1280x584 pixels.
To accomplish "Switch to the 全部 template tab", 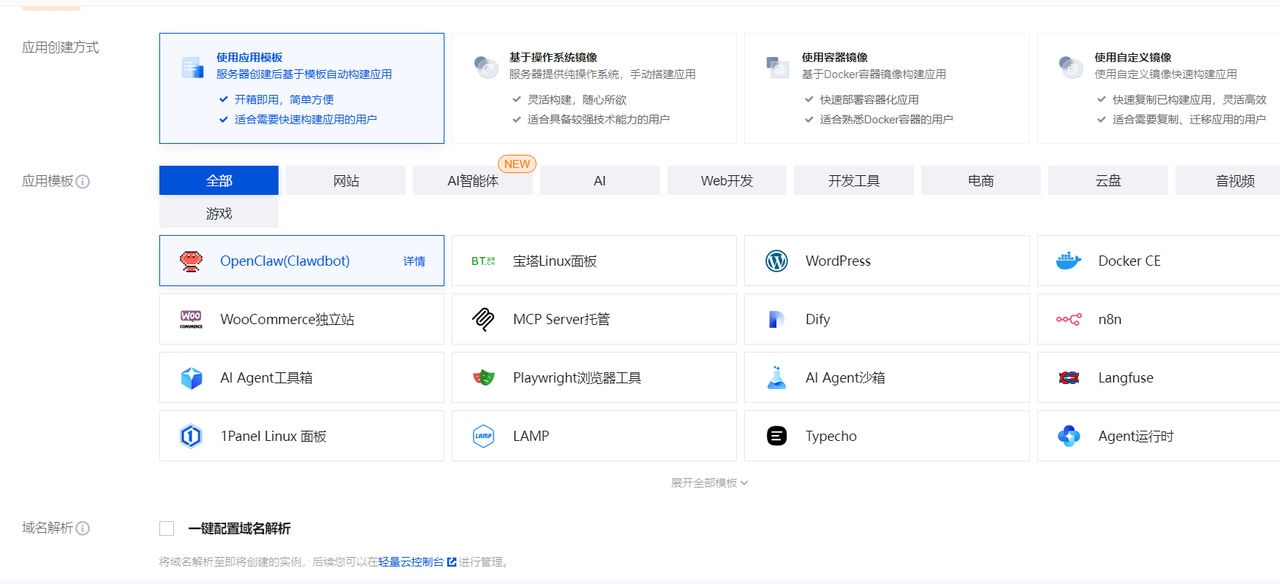I will (219, 181).
